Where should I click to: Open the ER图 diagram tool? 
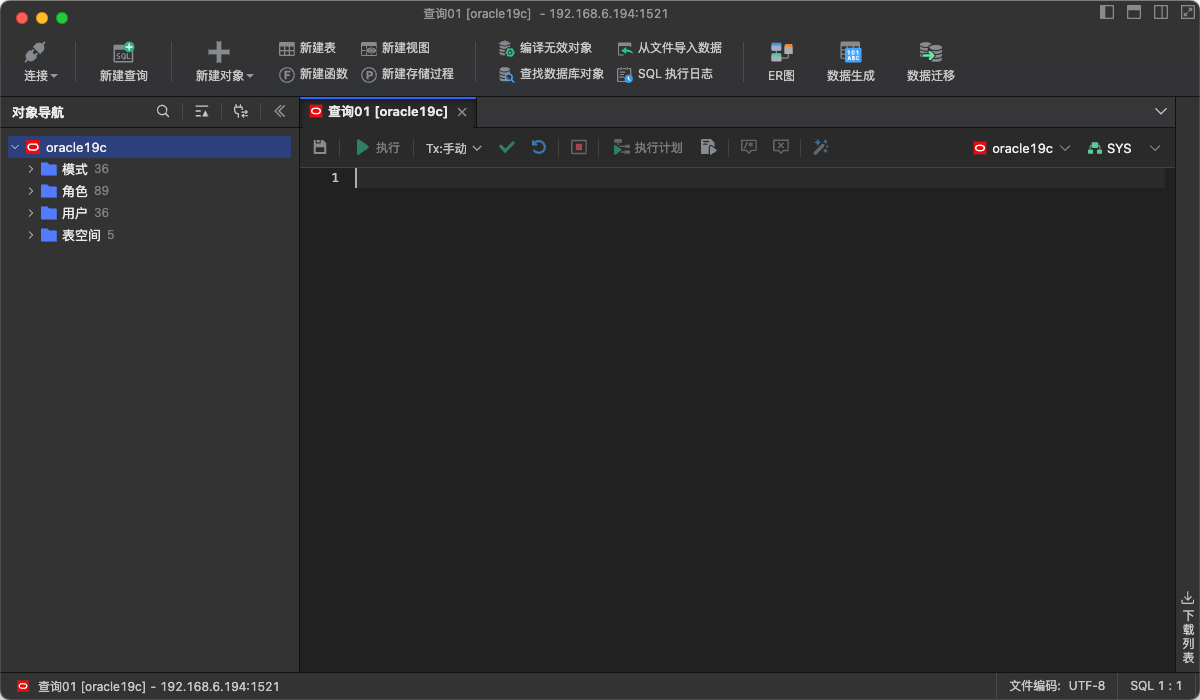click(x=780, y=60)
